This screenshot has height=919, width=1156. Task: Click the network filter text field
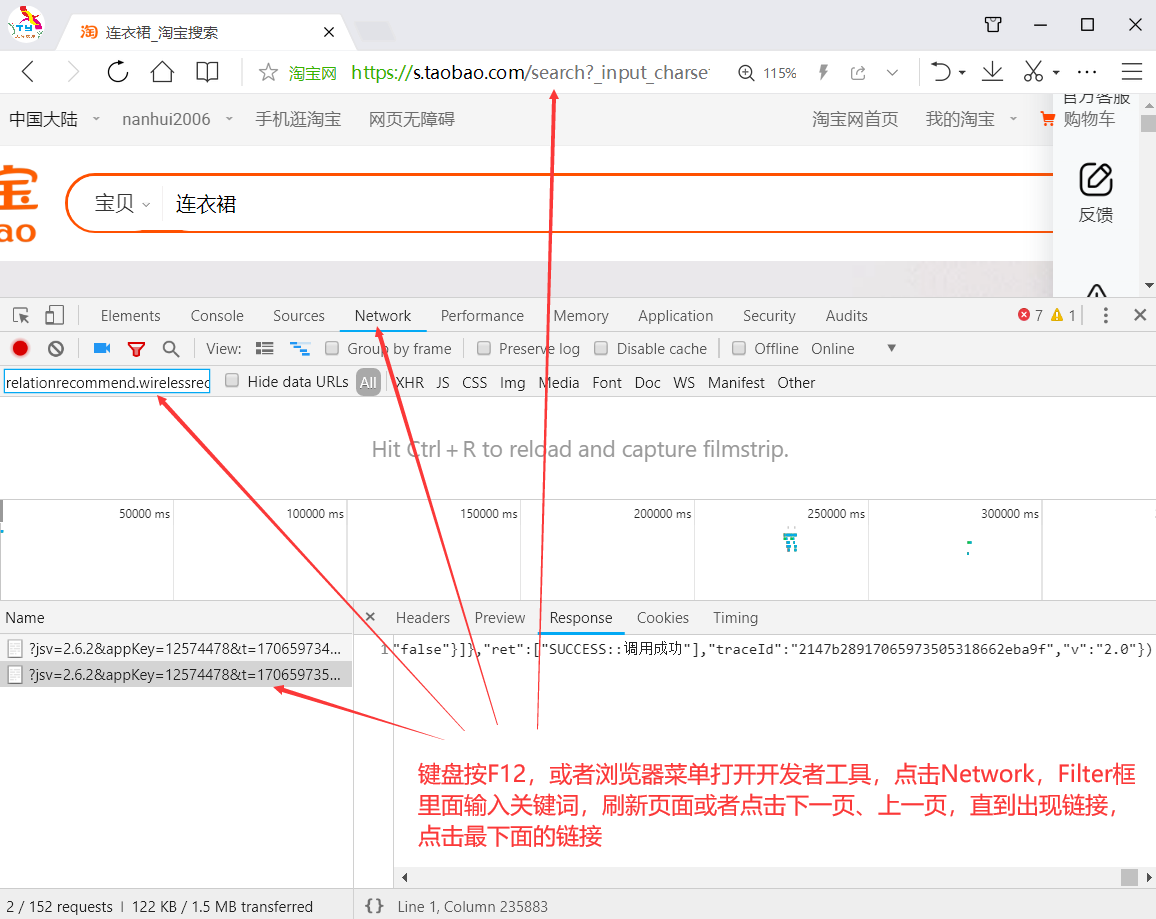pyautogui.click(x=107, y=382)
